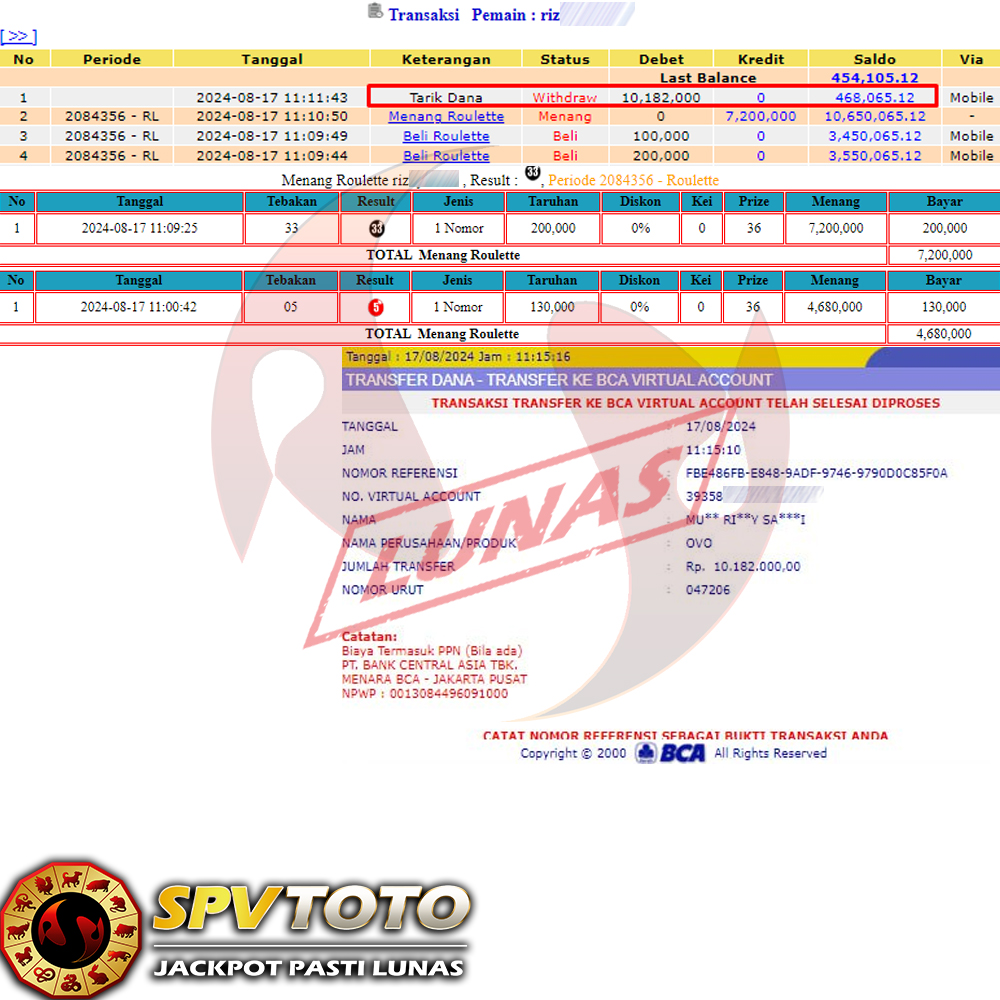
Task: Click the SPVTOTO zodiac wheel emblem
Action: 68,930
